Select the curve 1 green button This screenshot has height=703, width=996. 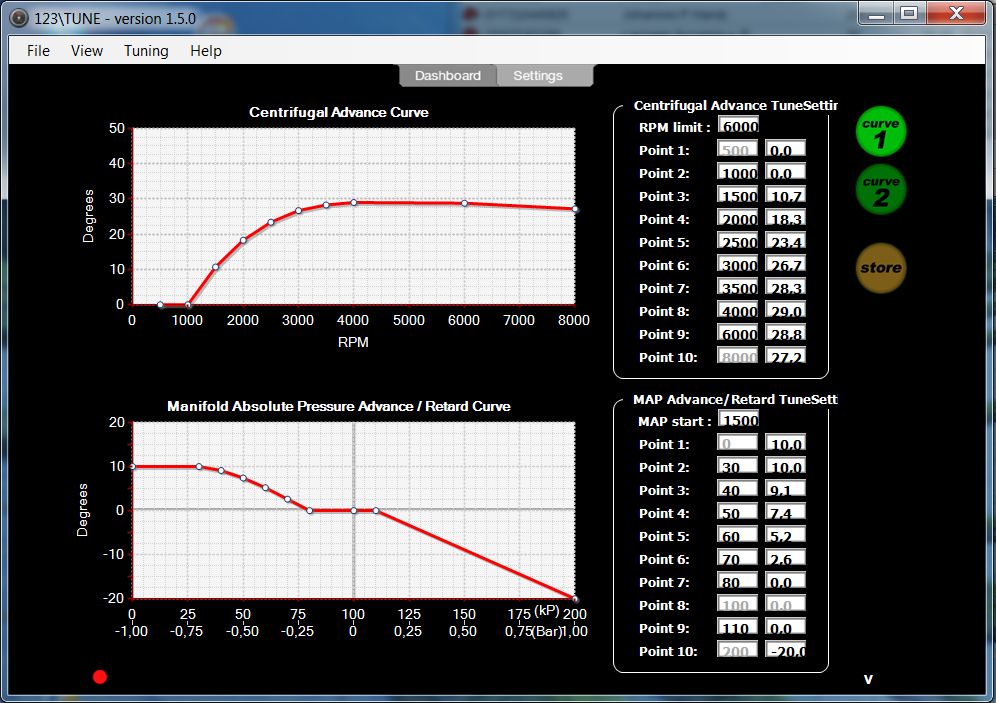tap(881, 132)
